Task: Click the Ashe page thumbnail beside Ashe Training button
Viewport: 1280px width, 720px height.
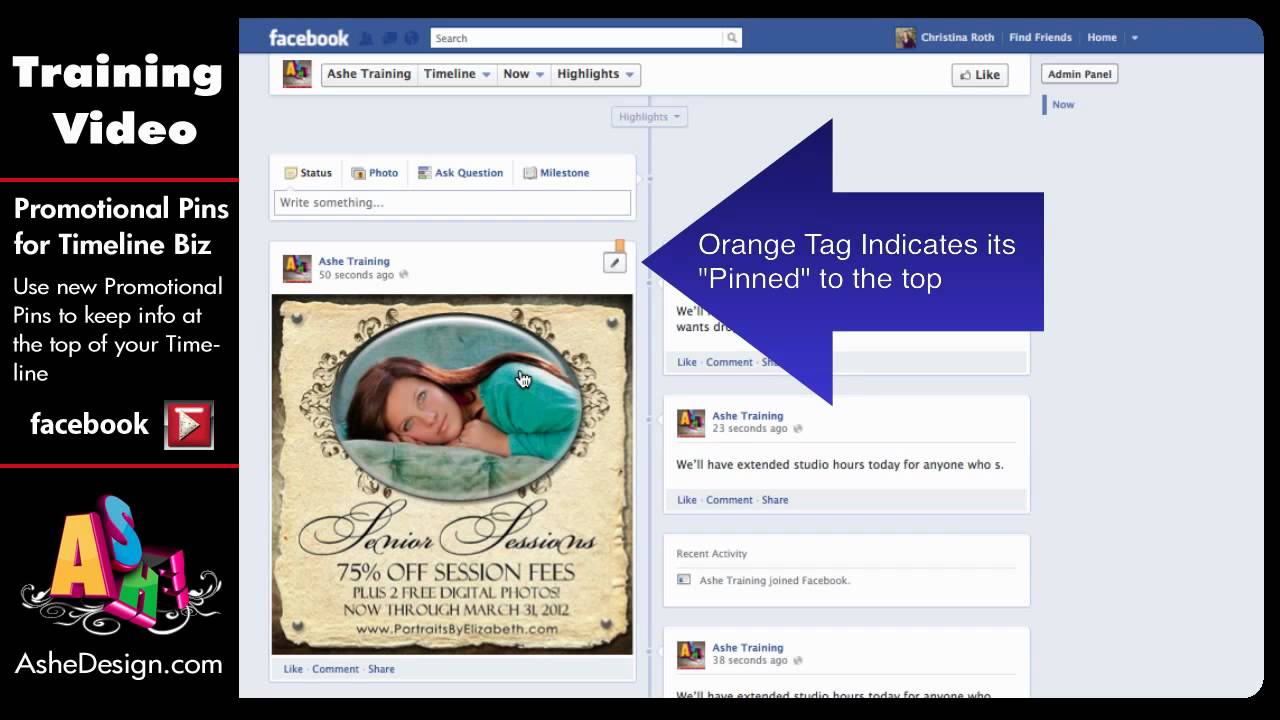Action: [x=297, y=74]
